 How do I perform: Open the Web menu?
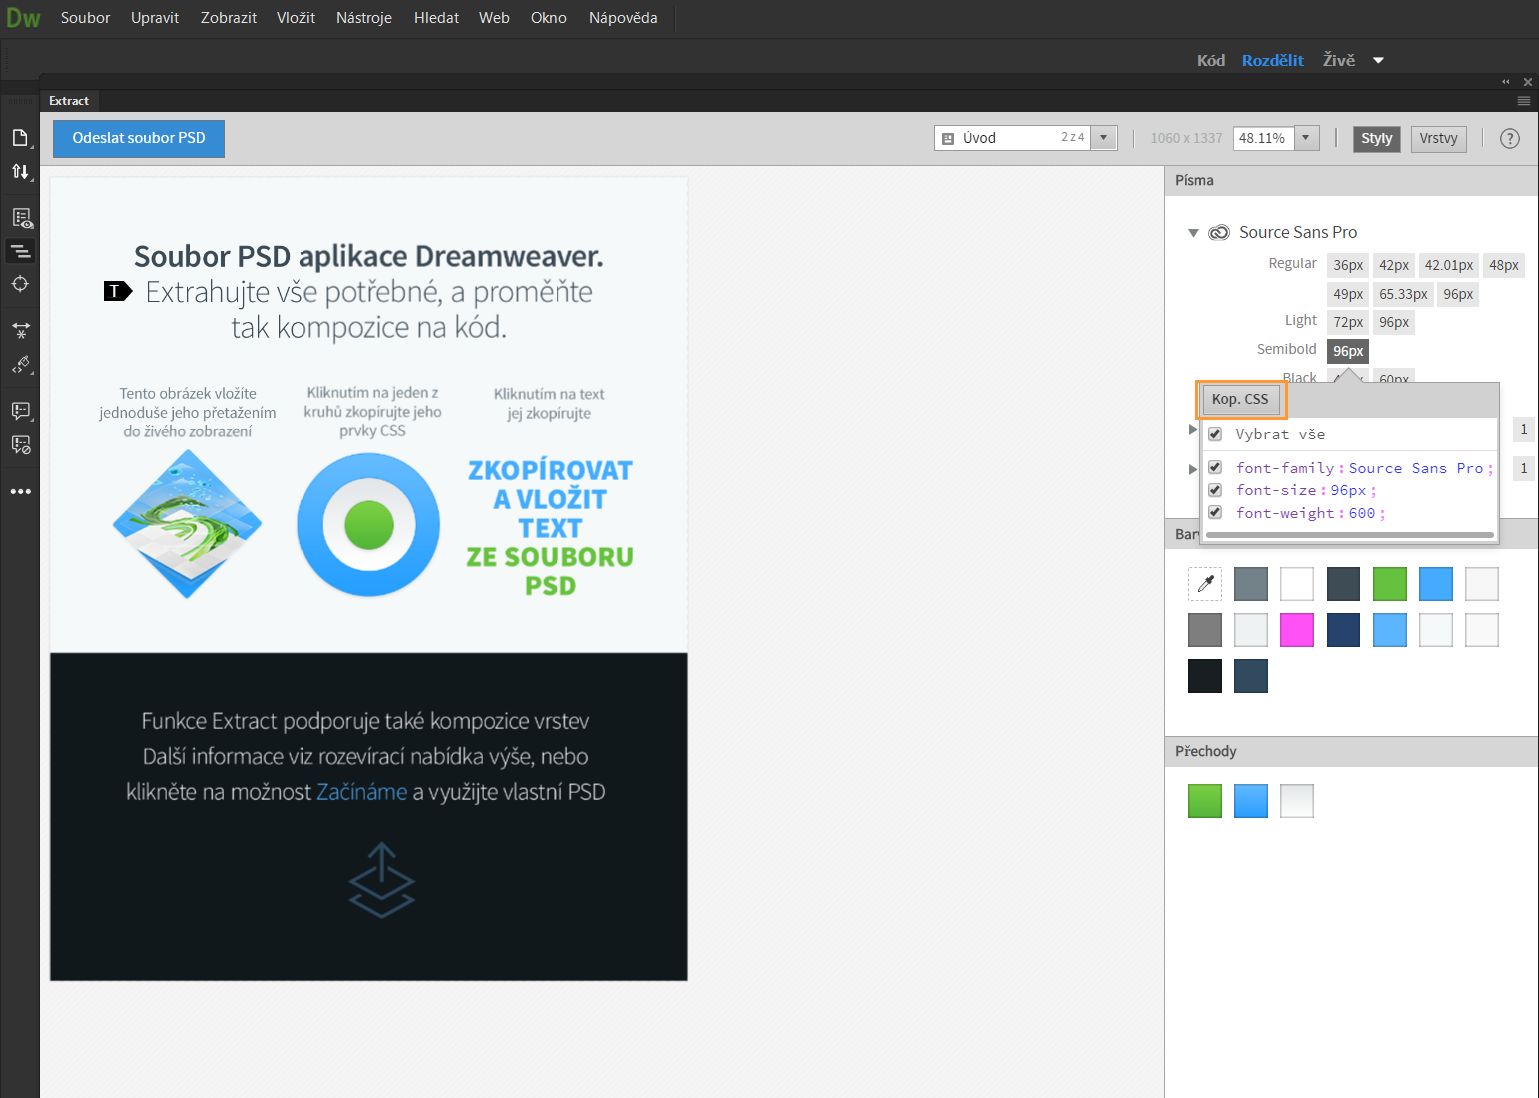[x=494, y=18]
